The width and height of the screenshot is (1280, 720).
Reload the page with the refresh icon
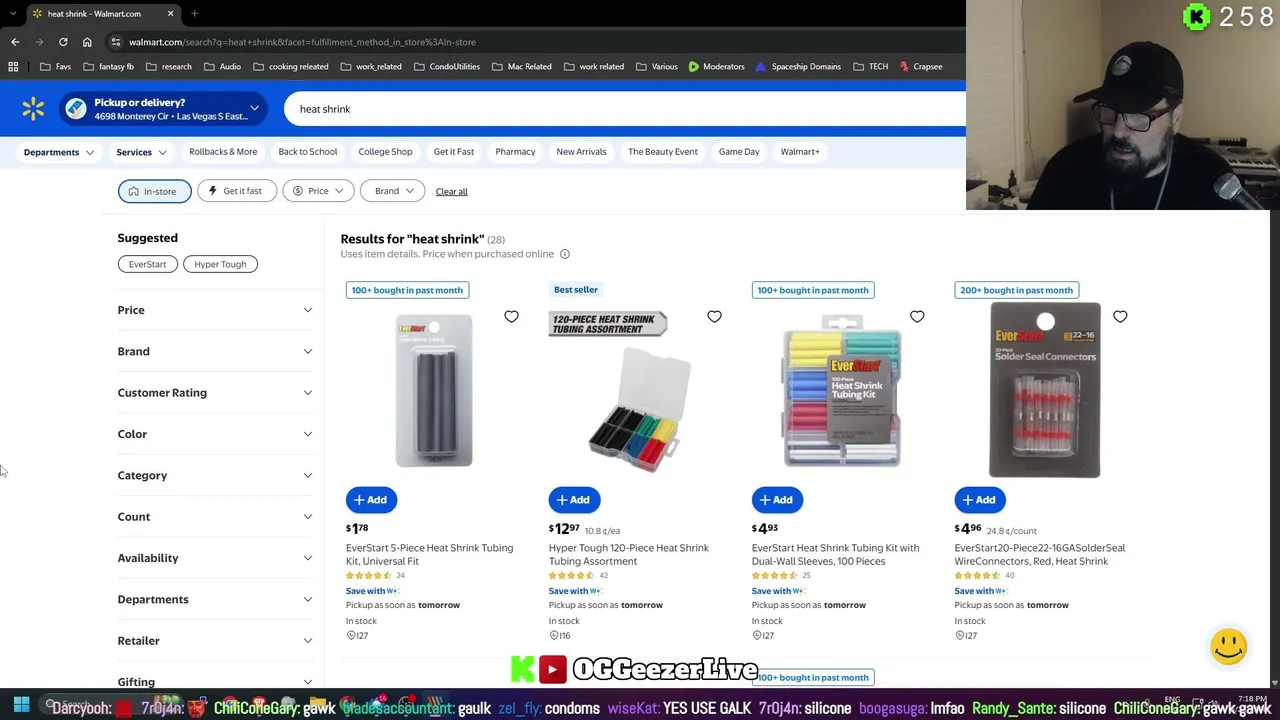point(63,42)
